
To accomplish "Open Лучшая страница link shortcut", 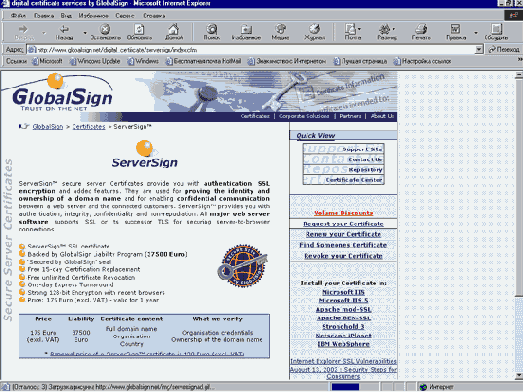I will click(361, 61).
